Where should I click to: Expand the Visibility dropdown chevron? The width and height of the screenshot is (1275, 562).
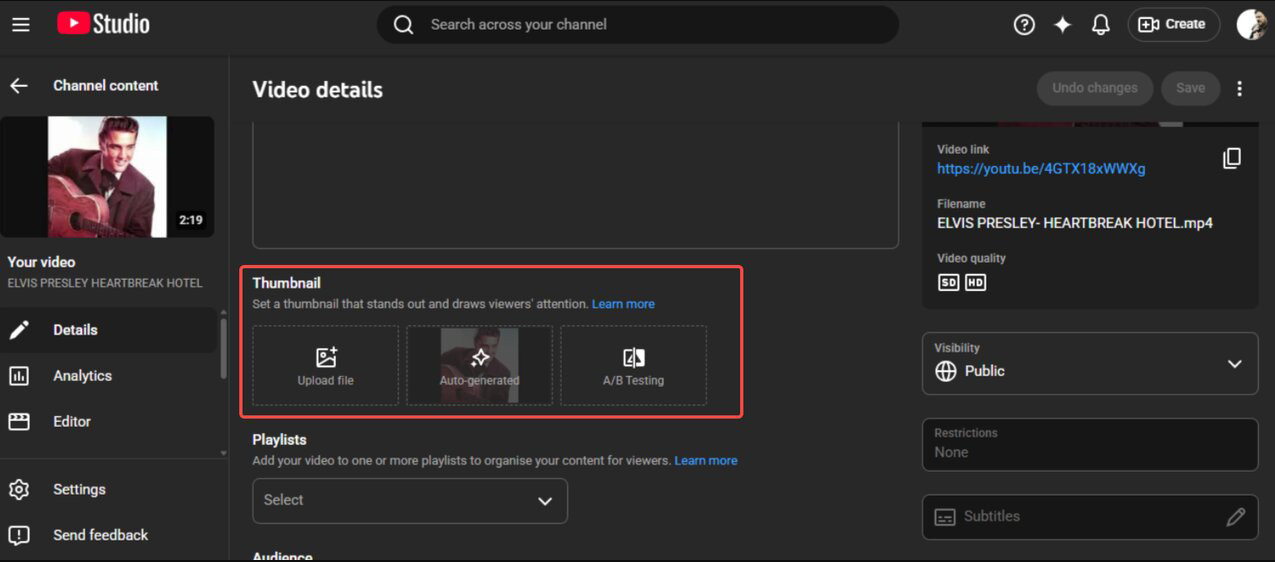(1235, 364)
